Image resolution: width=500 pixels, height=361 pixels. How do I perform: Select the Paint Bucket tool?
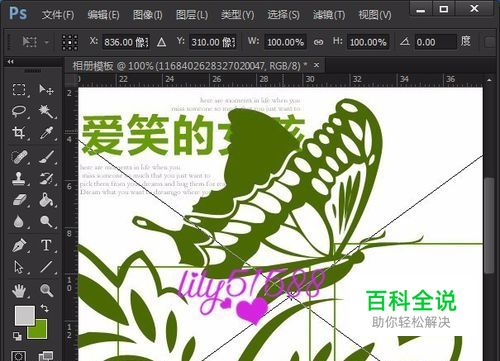[46, 200]
